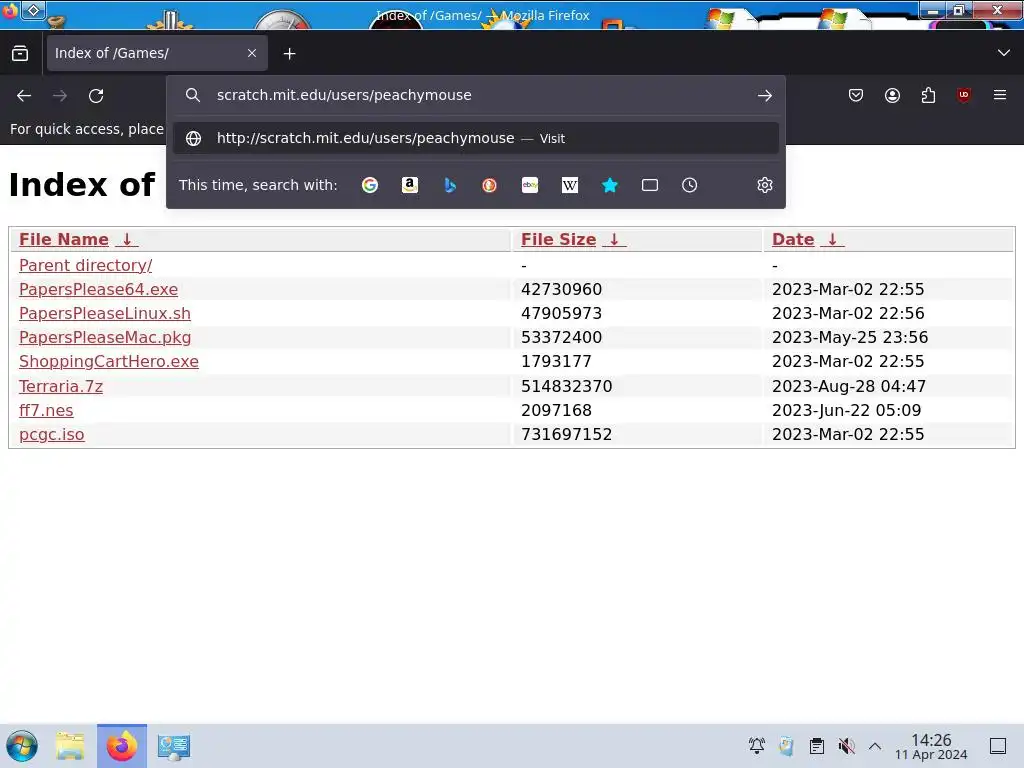Close the Index of /Games/ tab
This screenshot has width=1024, height=768.
(252, 53)
